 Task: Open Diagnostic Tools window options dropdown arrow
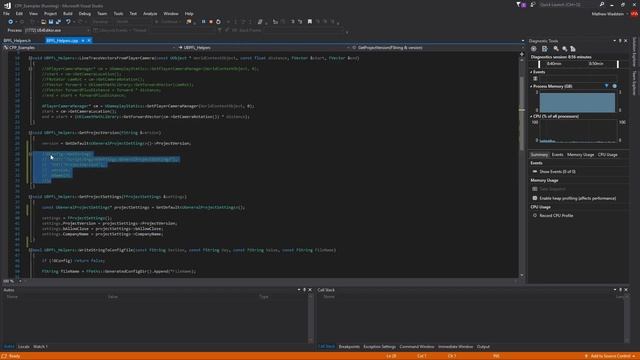(614, 41)
